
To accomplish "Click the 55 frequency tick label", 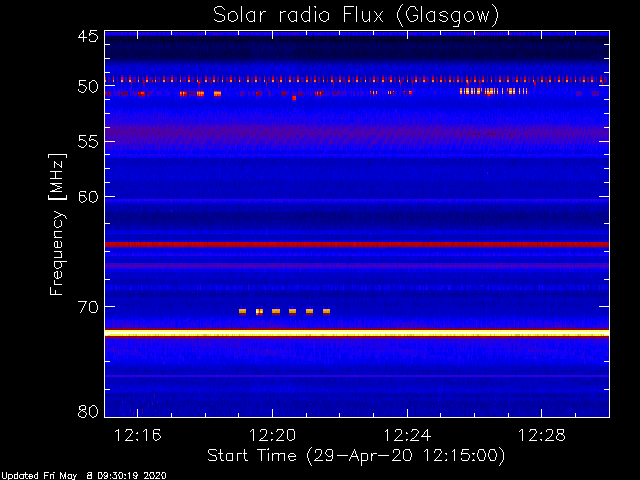I will coord(88,142).
